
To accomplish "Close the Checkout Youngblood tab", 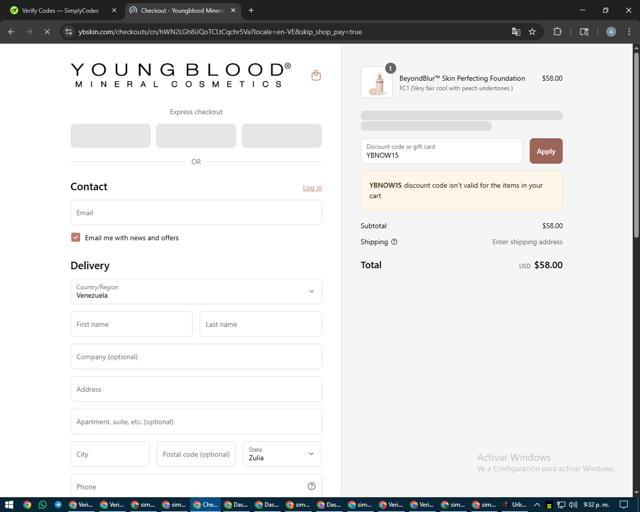I will pyautogui.click(x=233, y=11).
